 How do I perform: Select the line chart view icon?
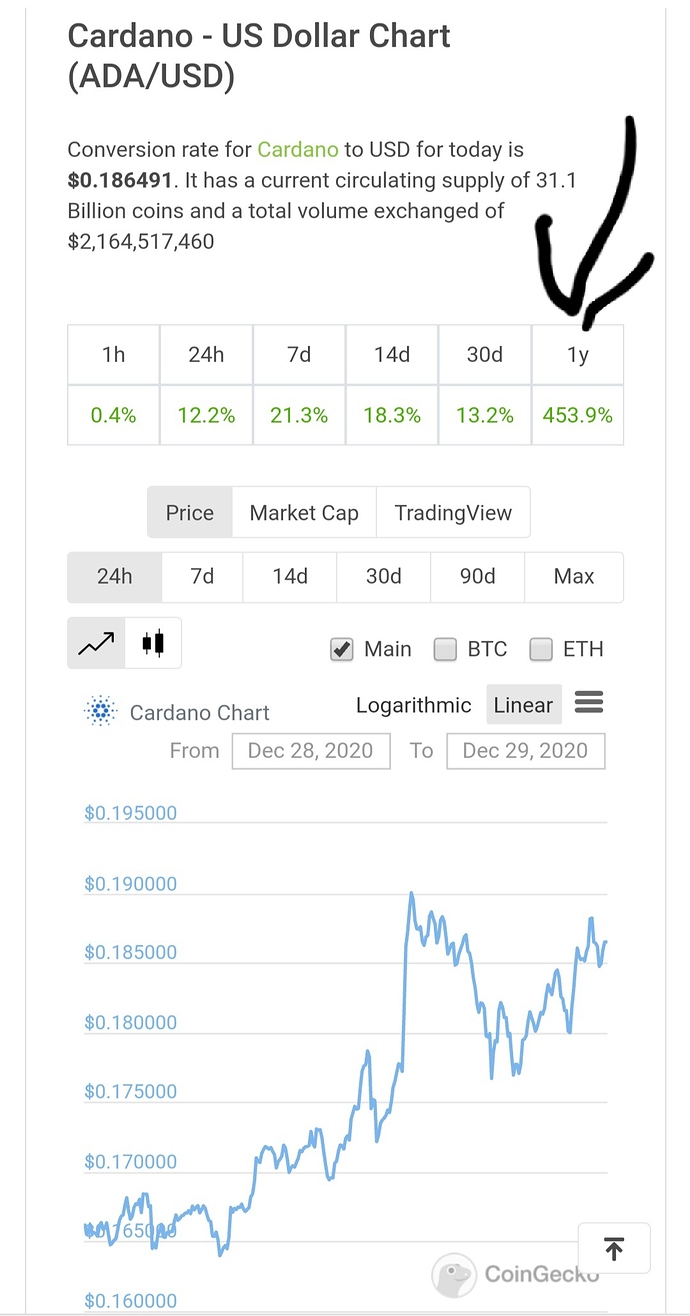96,643
